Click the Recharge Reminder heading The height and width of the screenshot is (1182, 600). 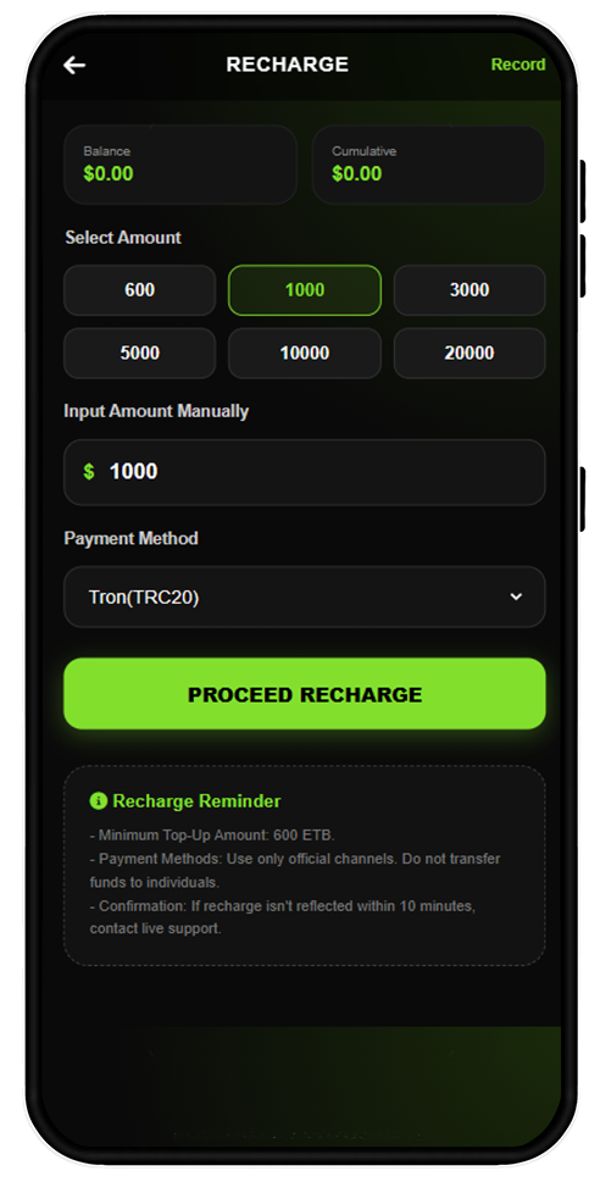click(196, 801)
